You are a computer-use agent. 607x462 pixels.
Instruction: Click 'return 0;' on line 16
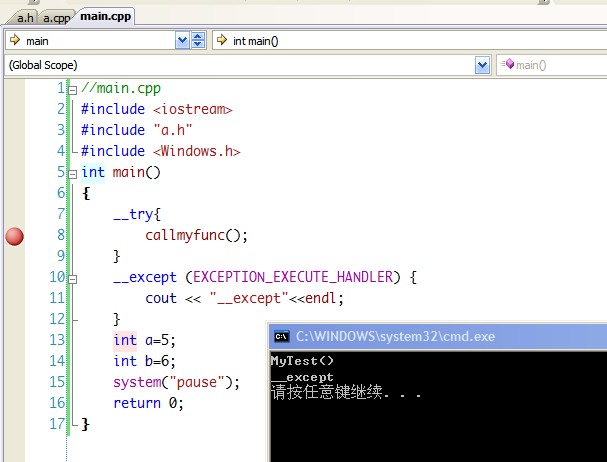(148, 404)
